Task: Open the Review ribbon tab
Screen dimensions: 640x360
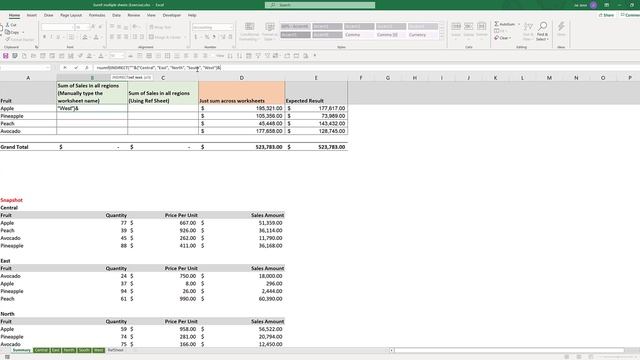Action: pyautogui.click(x=133, y=15)
